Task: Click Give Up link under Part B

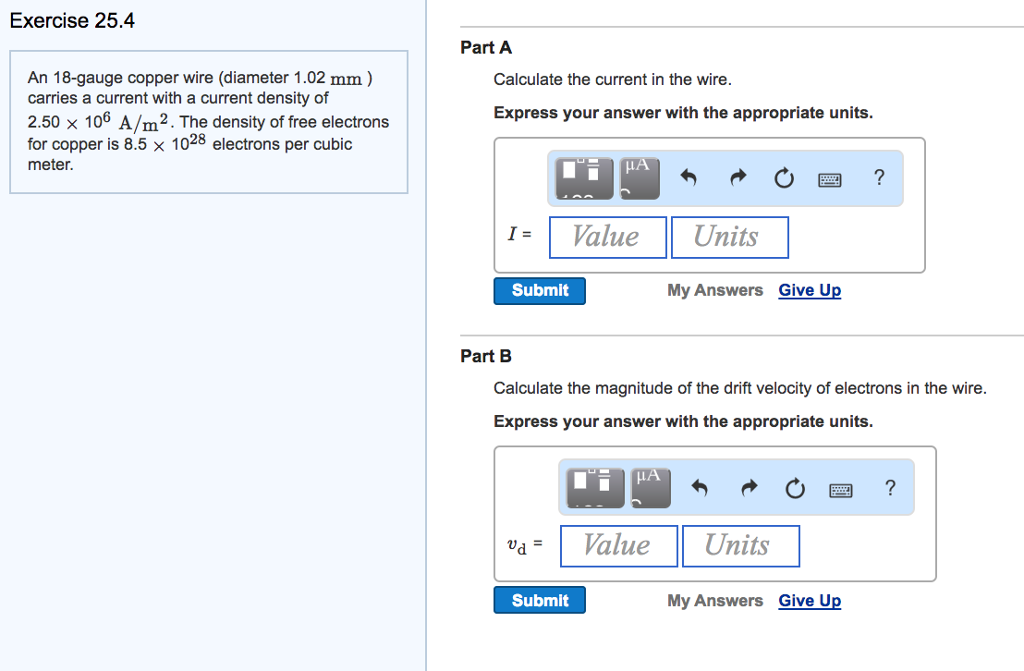Action: [810, 601]
